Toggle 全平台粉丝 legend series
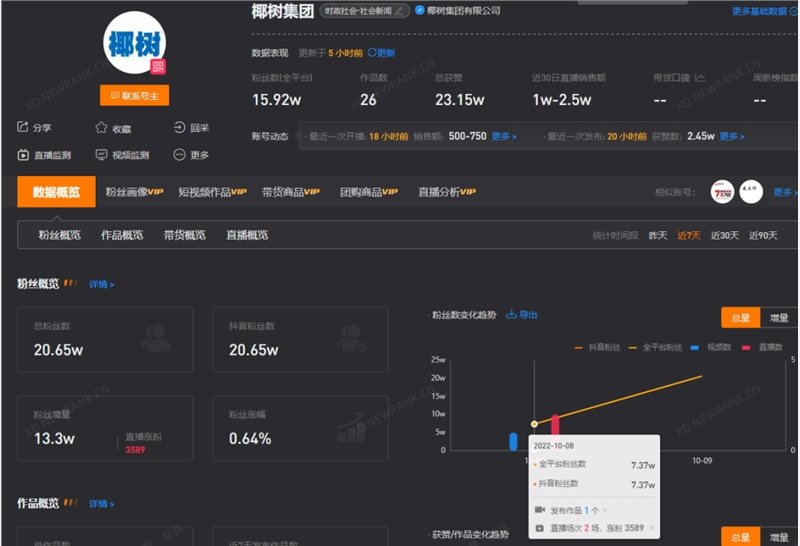 656,348
